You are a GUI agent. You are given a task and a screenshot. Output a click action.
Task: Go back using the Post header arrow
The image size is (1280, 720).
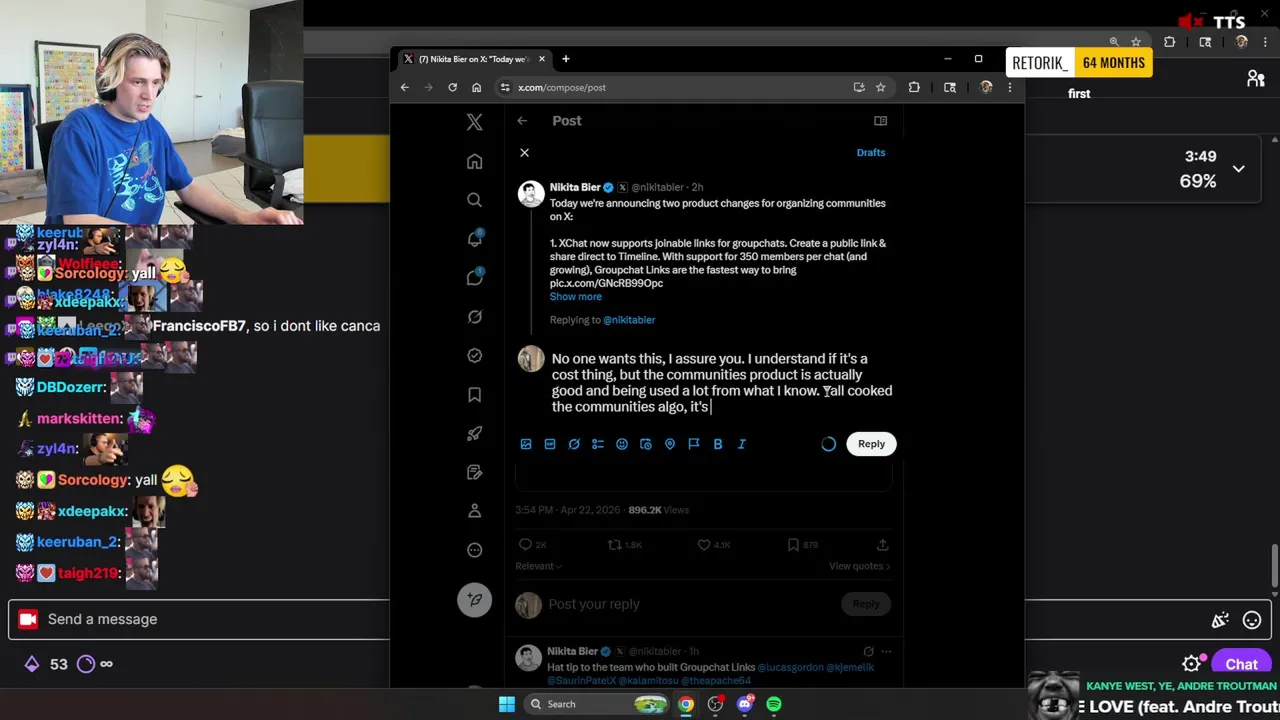click(x=522, y=120)
